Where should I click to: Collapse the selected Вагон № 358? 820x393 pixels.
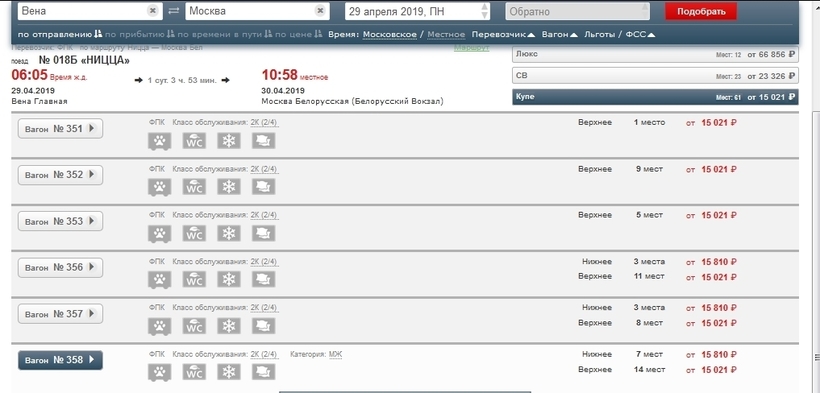click(x=60, y=360)
